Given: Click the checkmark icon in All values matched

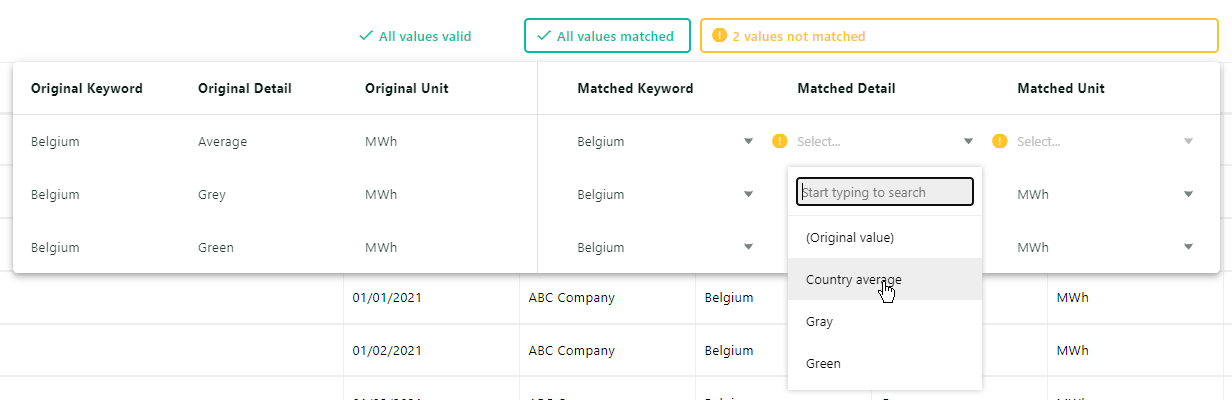Looking at the screenshot, I should pos(544,36).
